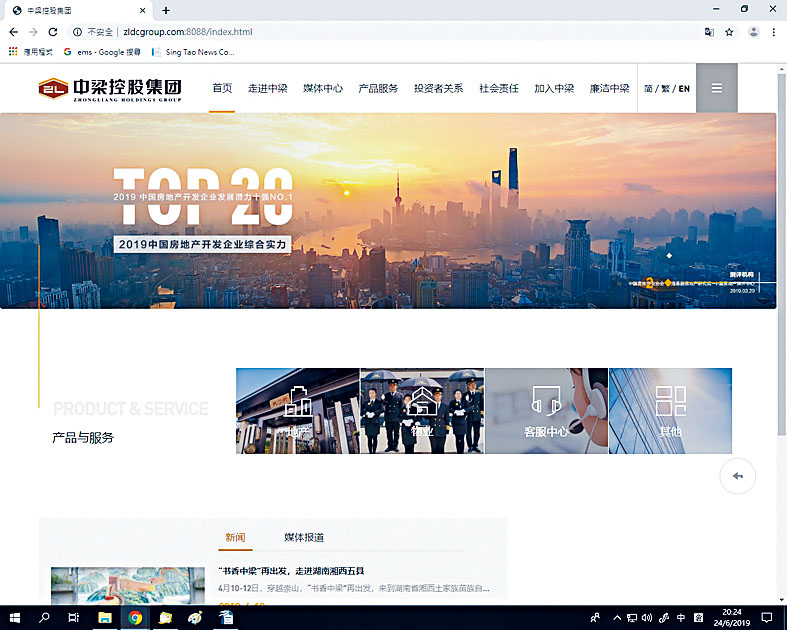The image size is (787, 630).
Task: Open the 其他 other services tile
Action: [x=671, y=411]
